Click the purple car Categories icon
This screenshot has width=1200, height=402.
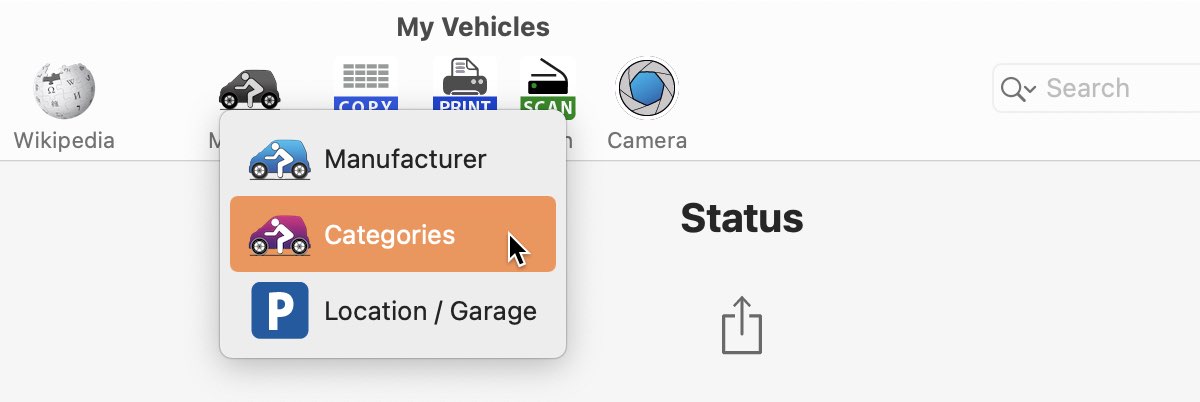click(x=279, y=235)
